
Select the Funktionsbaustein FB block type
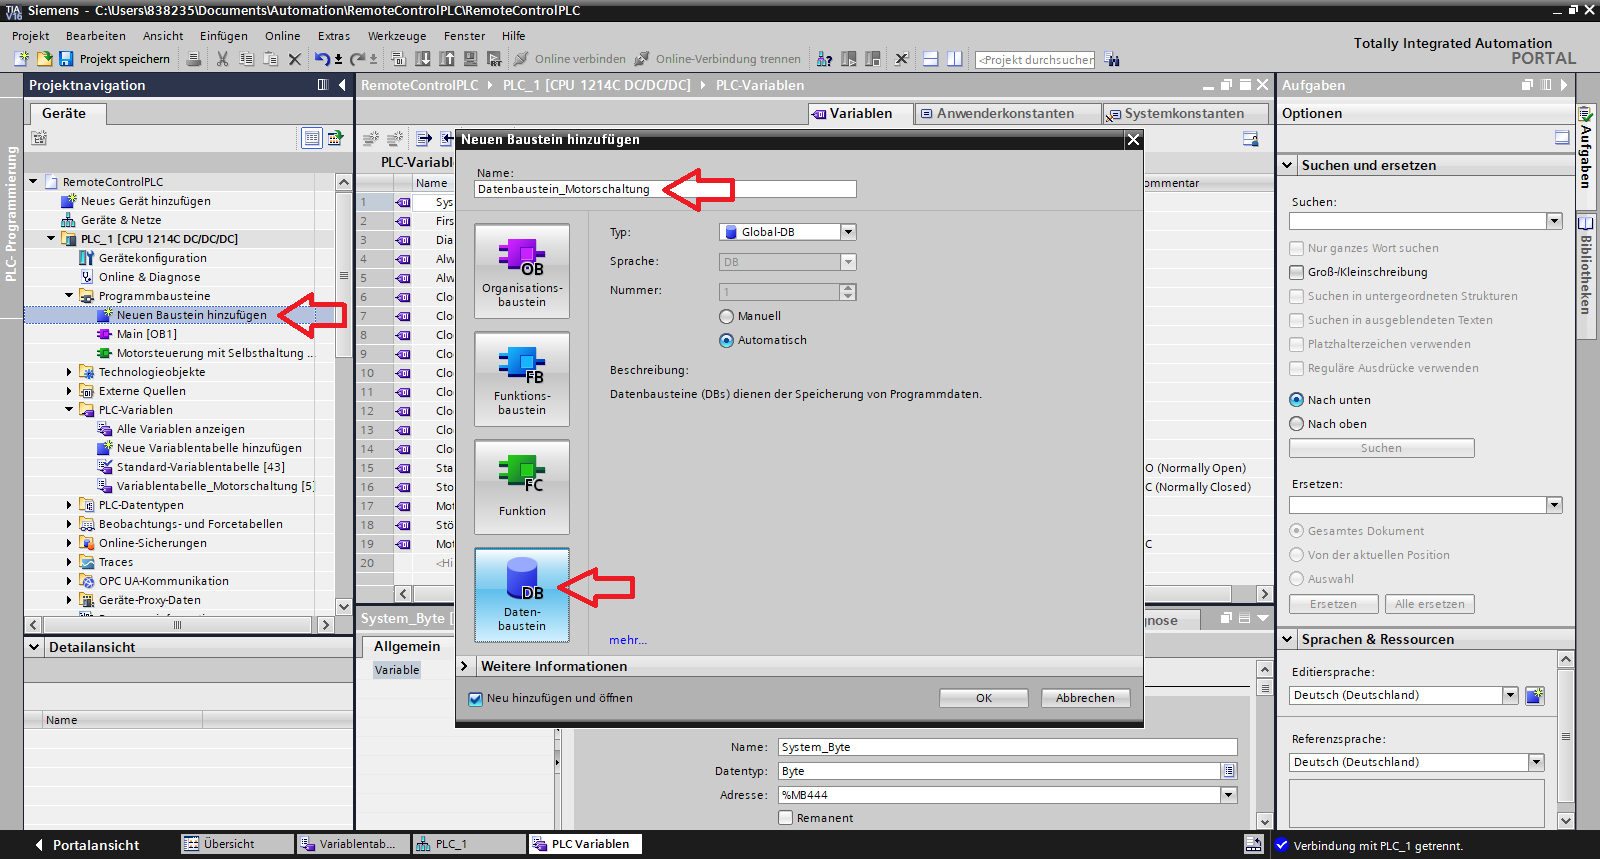522,379
